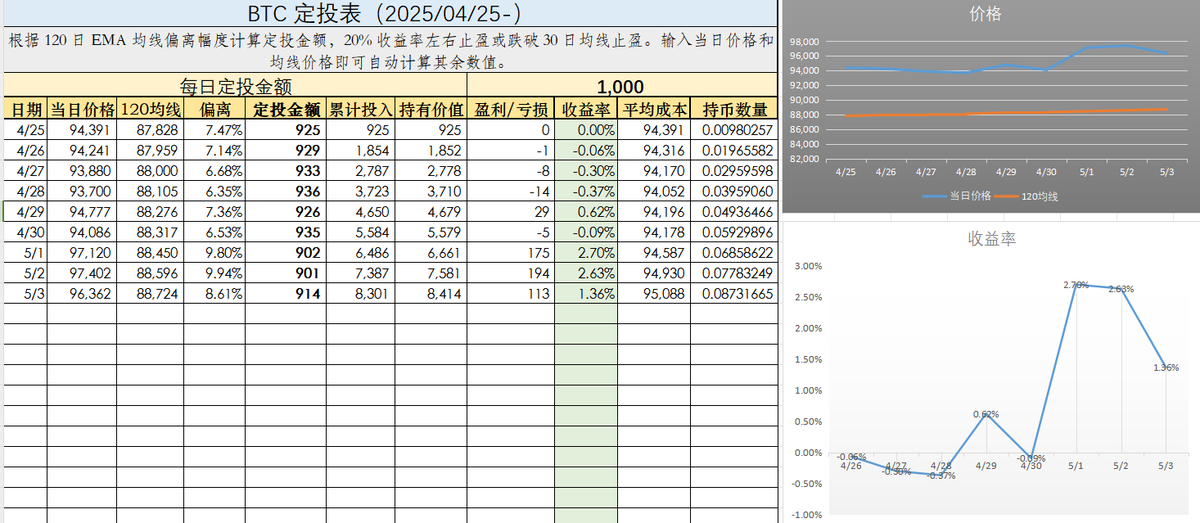
Task: Click the 盈利/亏损 column header
Action: click(510, 110)
